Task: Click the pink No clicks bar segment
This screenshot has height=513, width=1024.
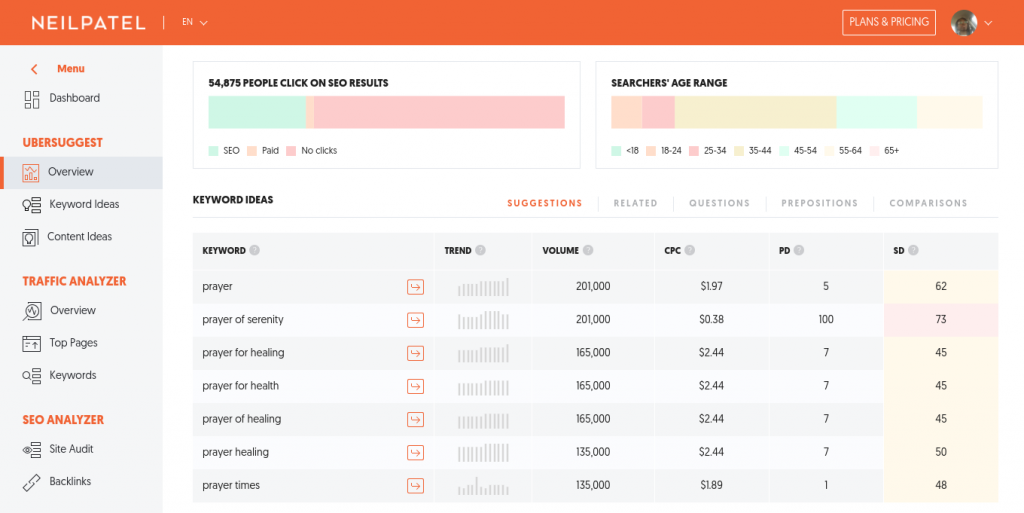Action: (x=439, y=112)
